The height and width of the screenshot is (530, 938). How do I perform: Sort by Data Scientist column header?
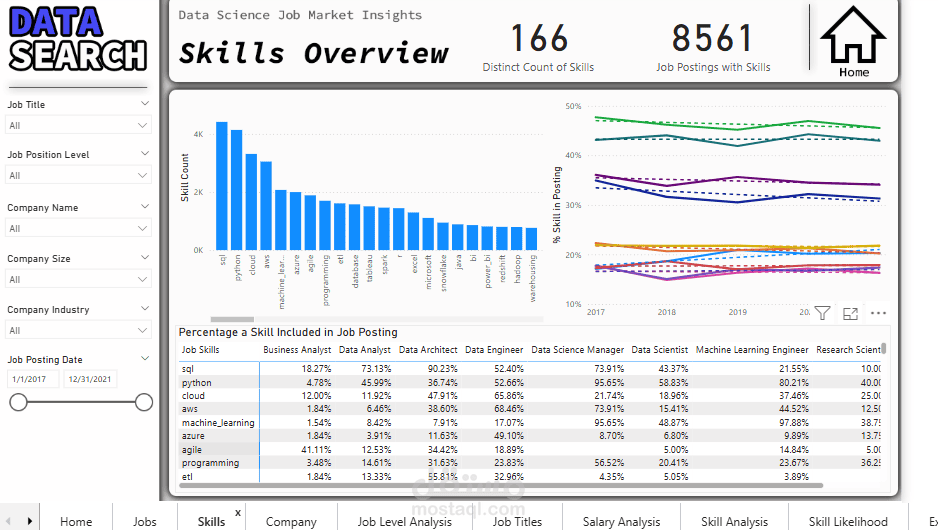(x=660, y=350)
